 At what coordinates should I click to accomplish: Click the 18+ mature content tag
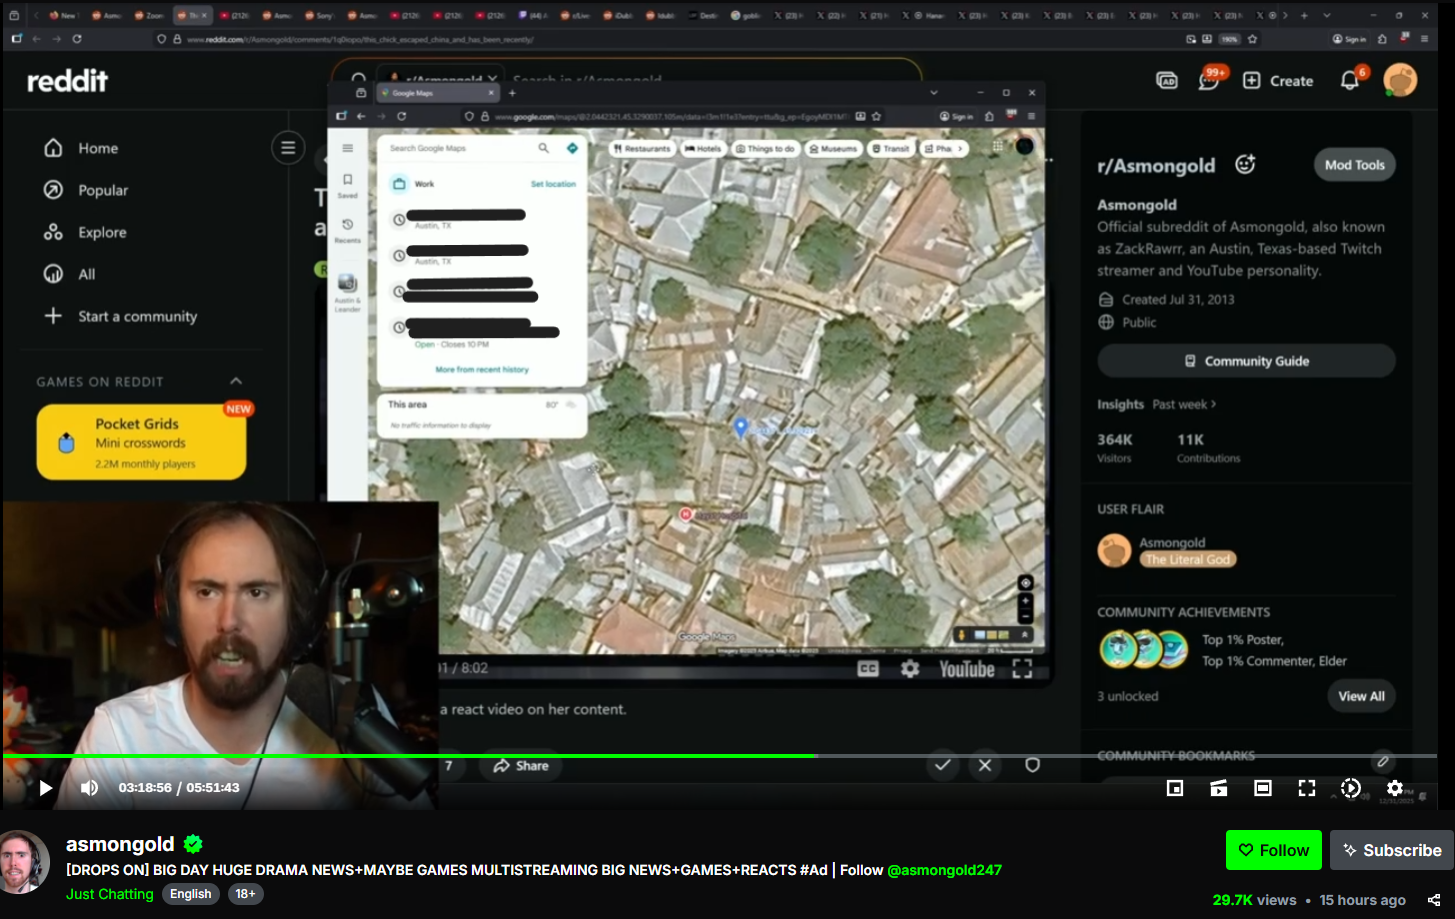246,894
